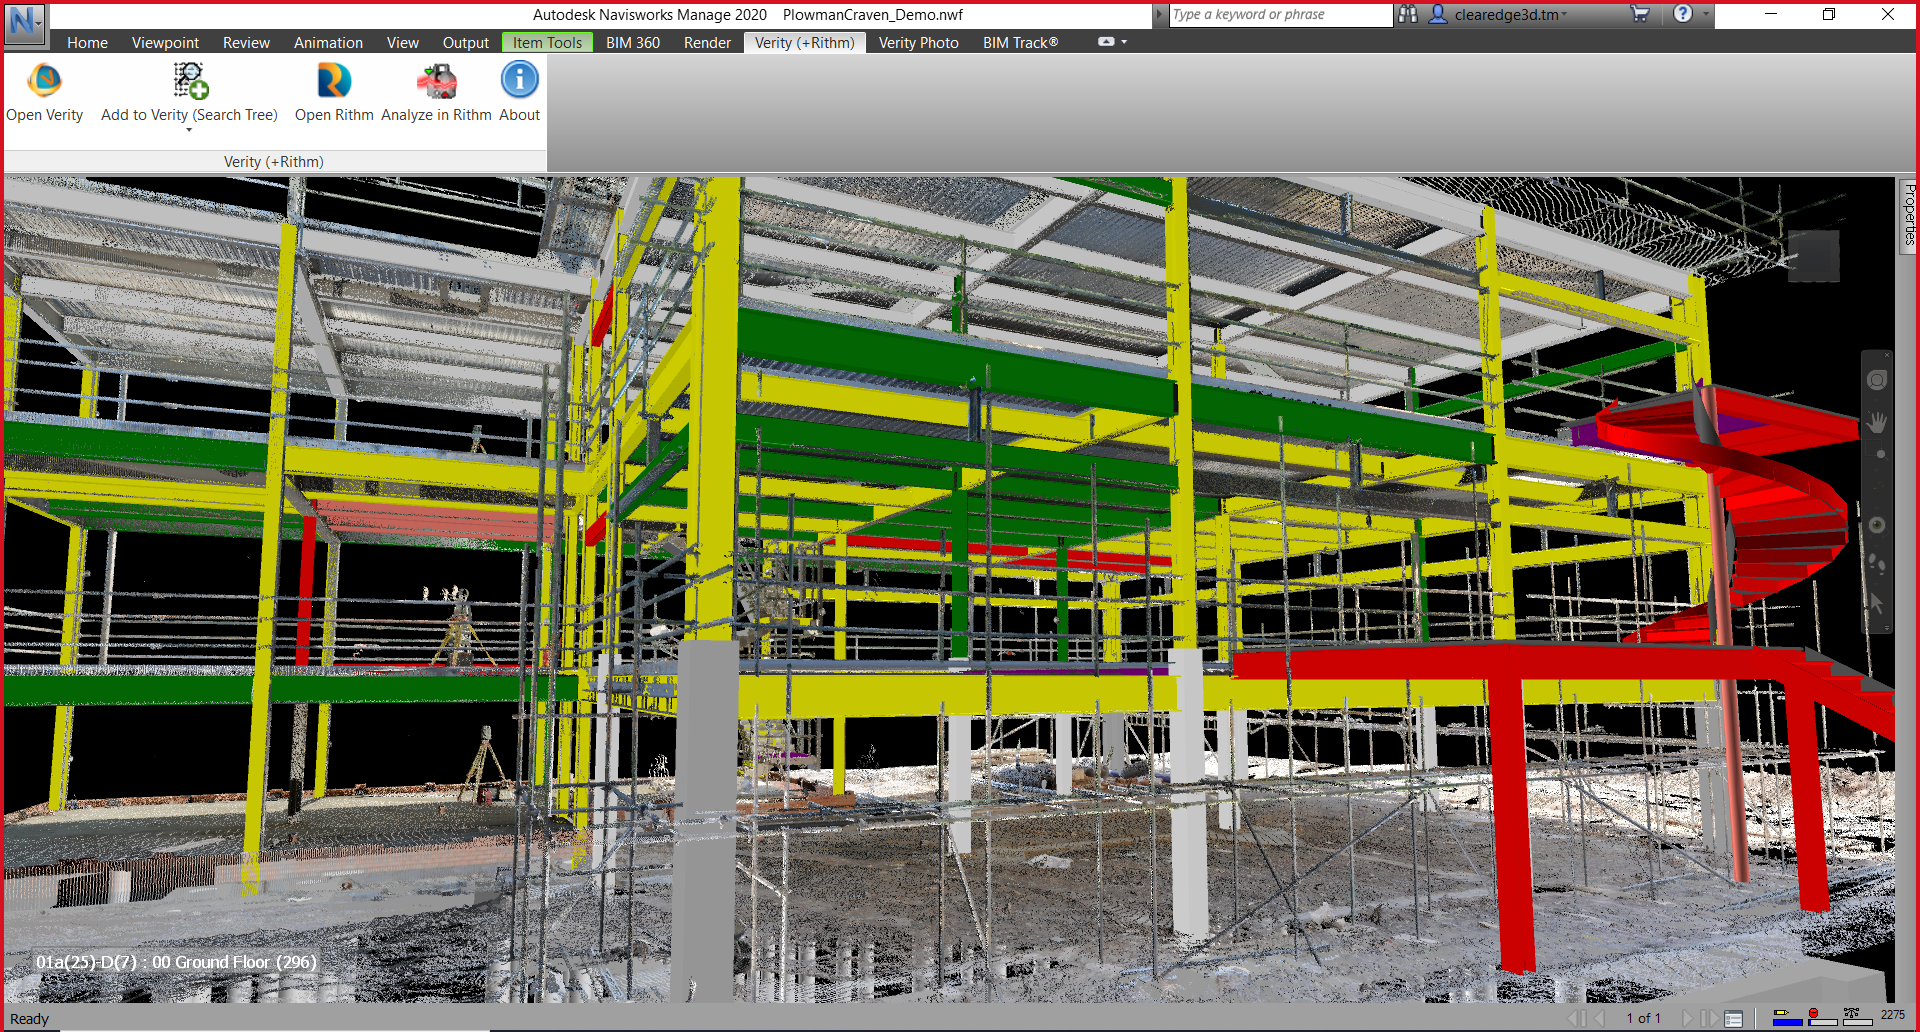Click the ViewCube home face

1813,255
